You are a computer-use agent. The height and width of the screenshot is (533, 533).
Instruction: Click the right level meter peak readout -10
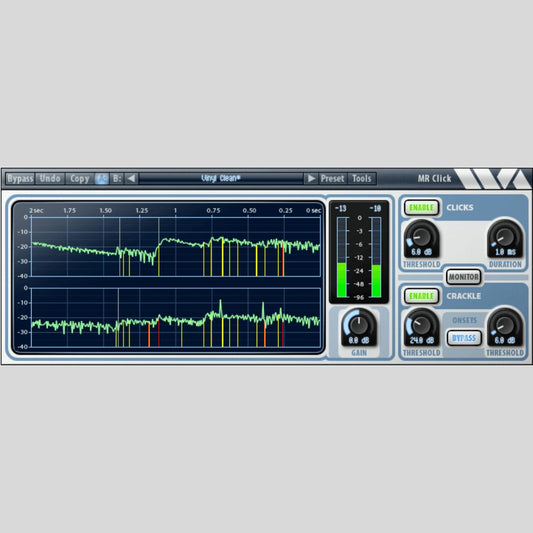376,208
